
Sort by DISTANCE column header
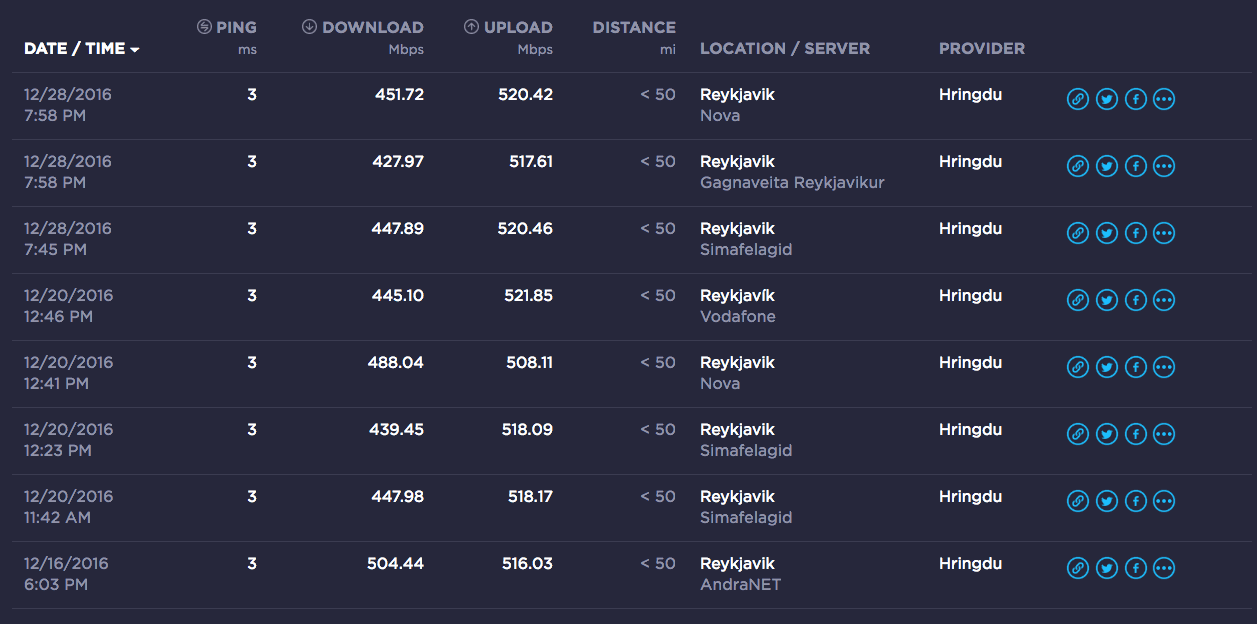tap(633, 28)
